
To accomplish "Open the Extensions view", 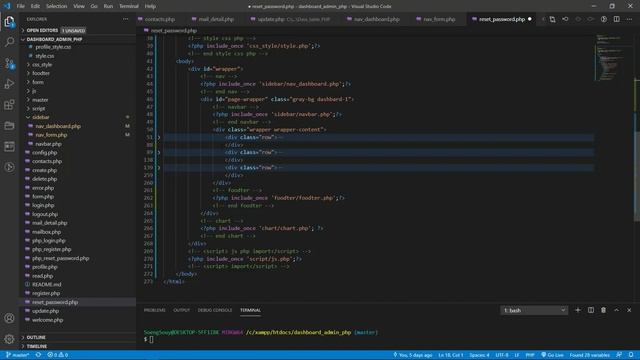I will click(9, 105).
